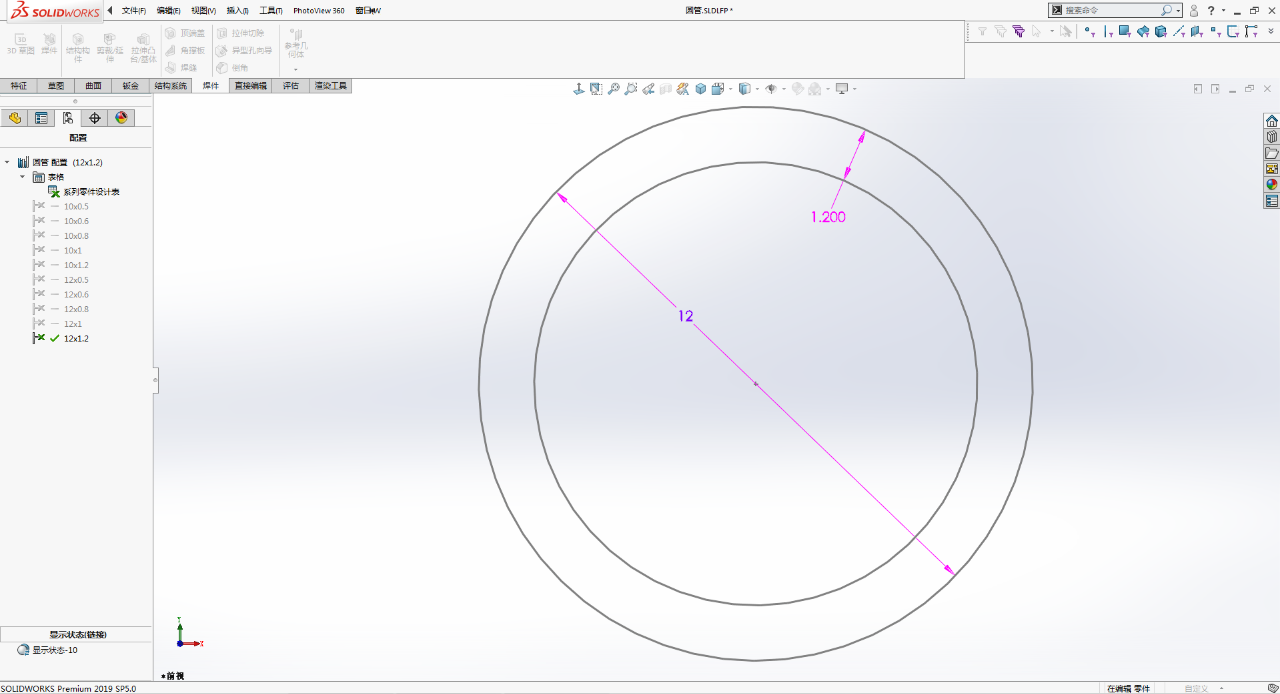The height and width of the screenshot is (694, 1280).
Task: Click the DisplayManager color wheel icon
Action: 122,118
